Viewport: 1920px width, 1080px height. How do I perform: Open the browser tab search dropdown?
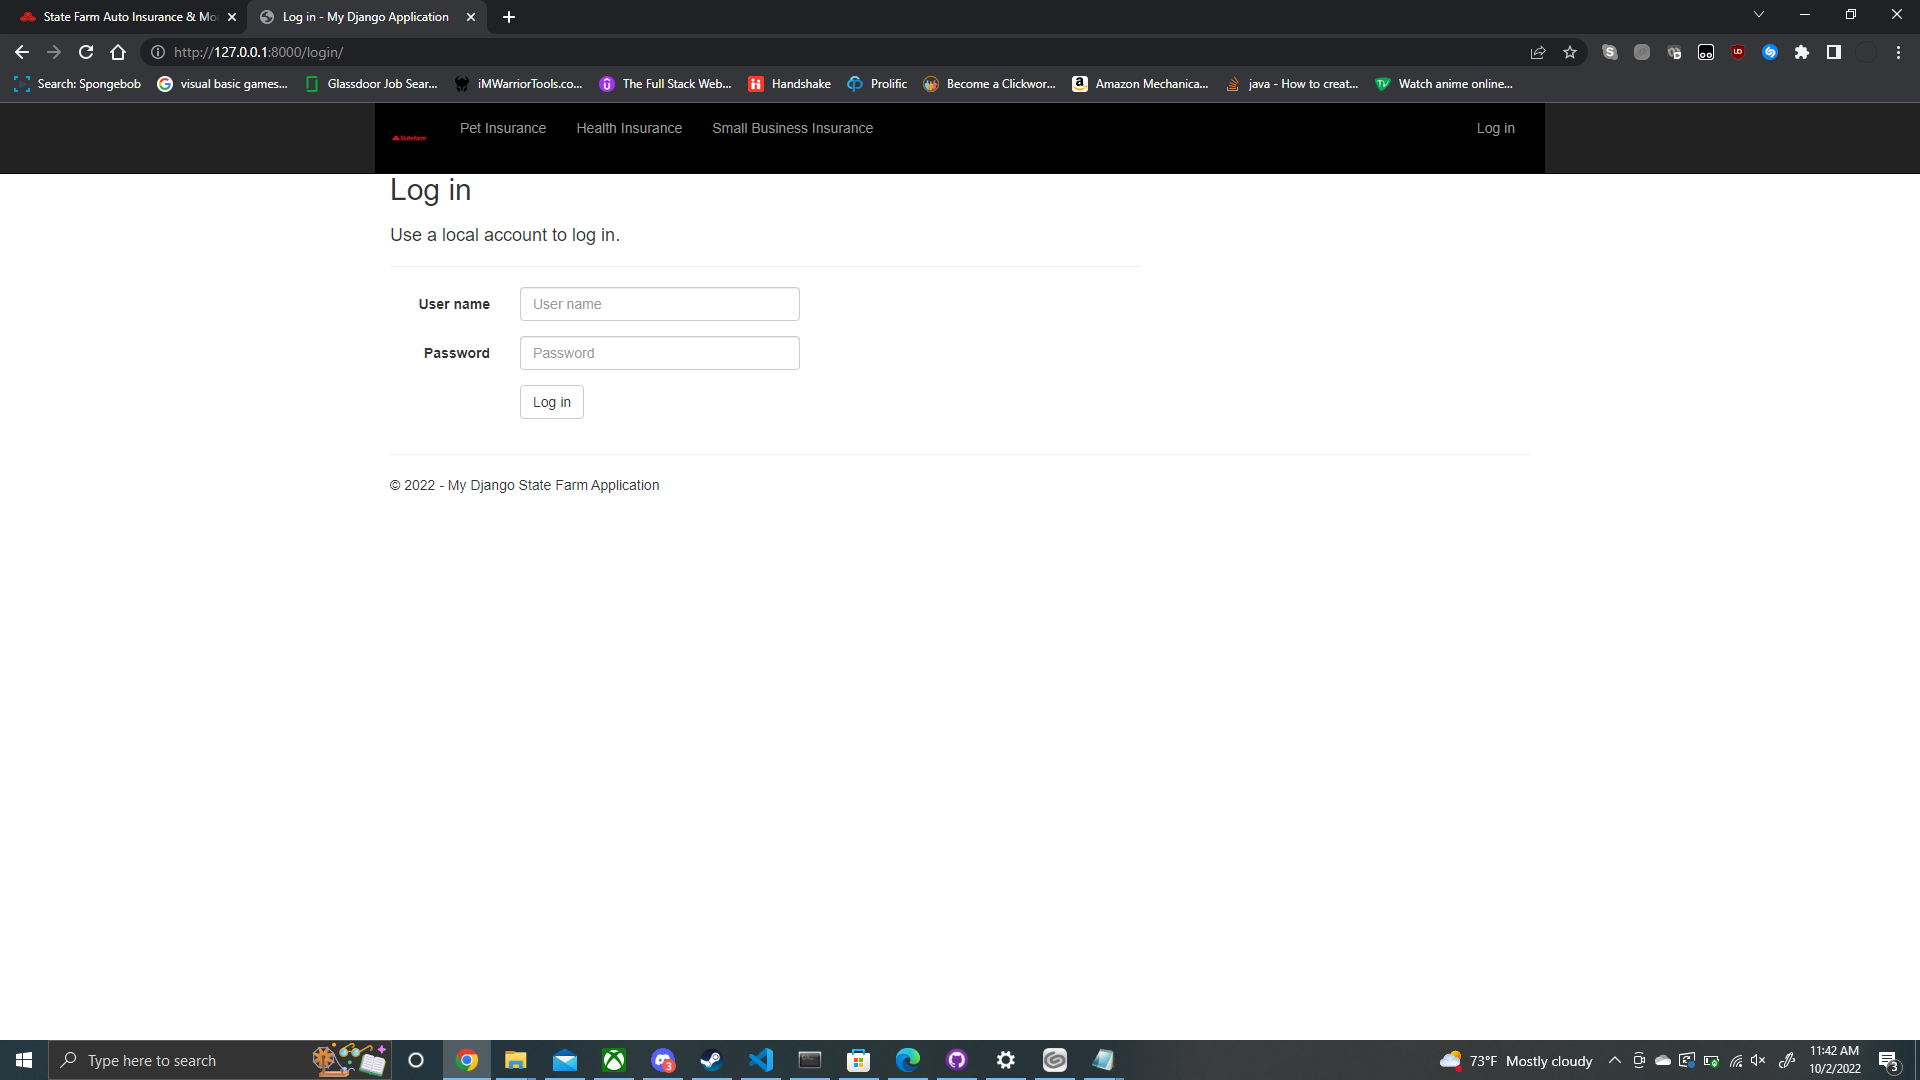1759,14
